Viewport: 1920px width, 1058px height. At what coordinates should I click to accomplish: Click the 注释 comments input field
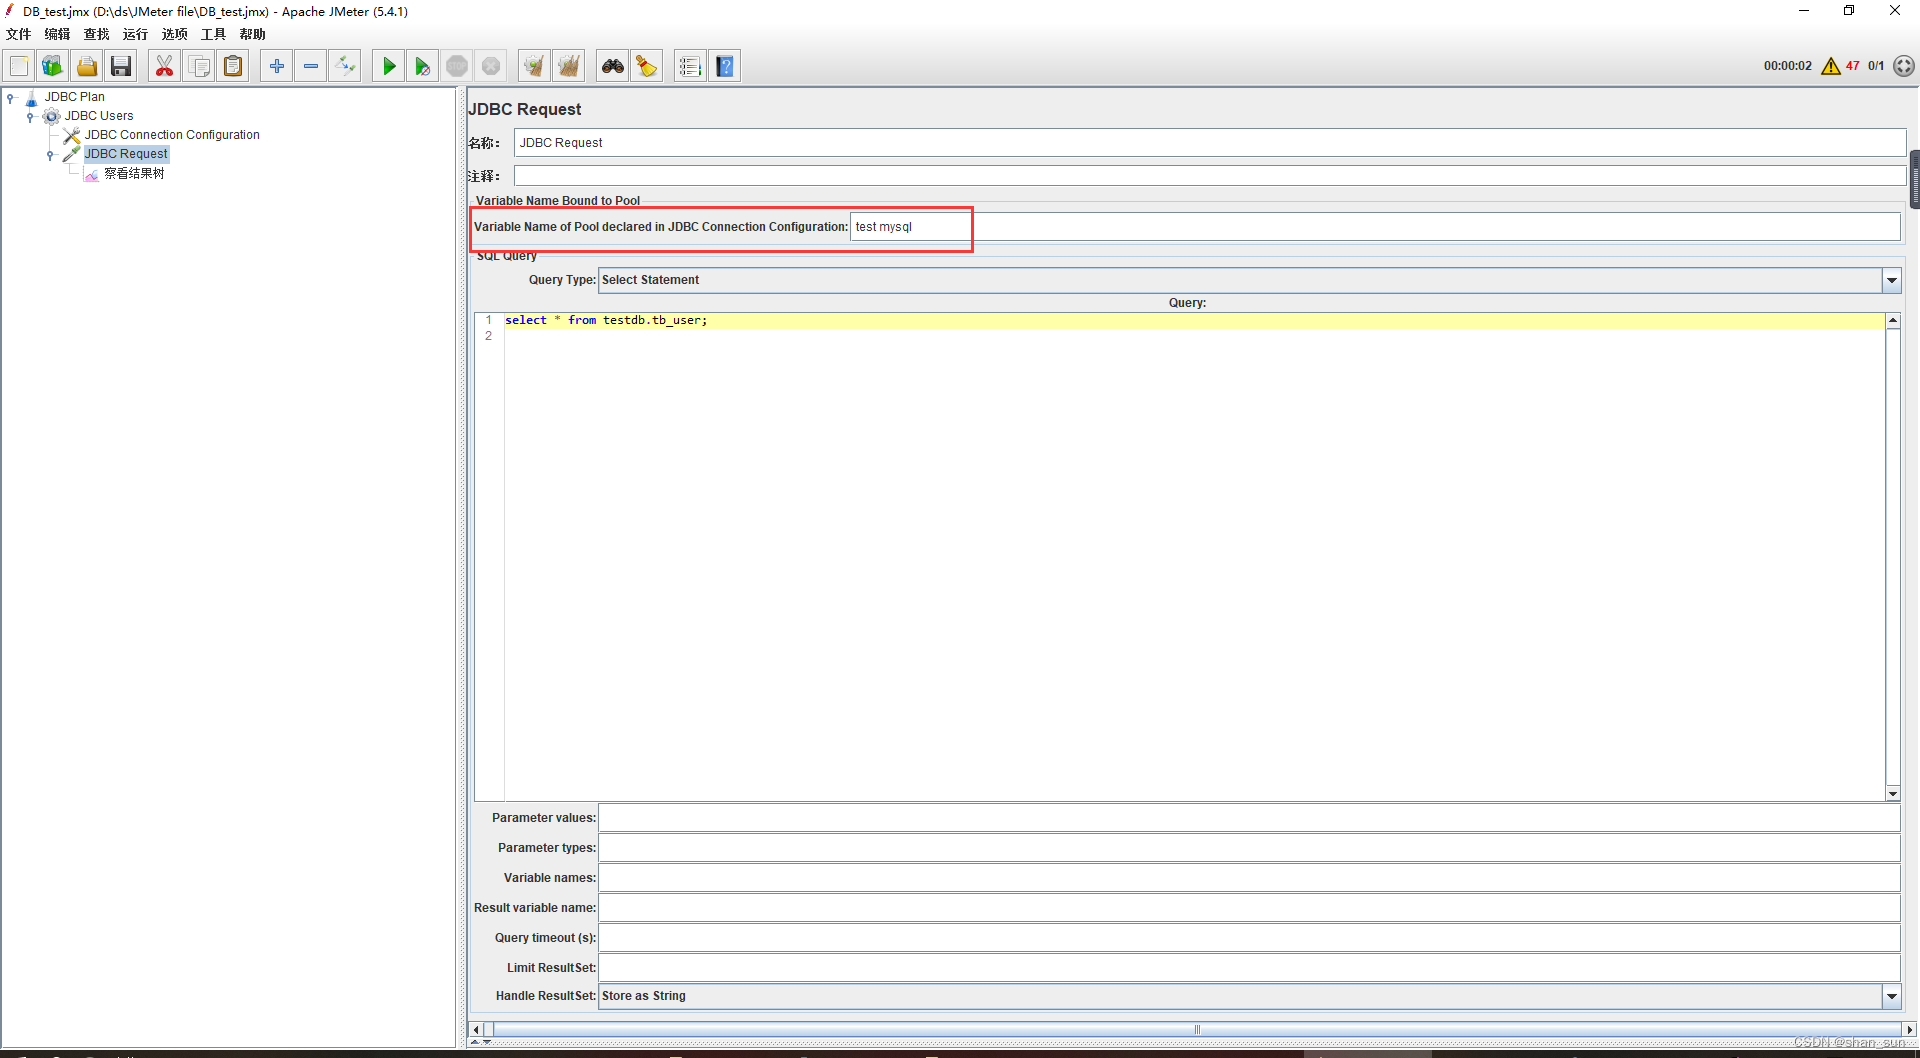click(x=1209, y=176)
